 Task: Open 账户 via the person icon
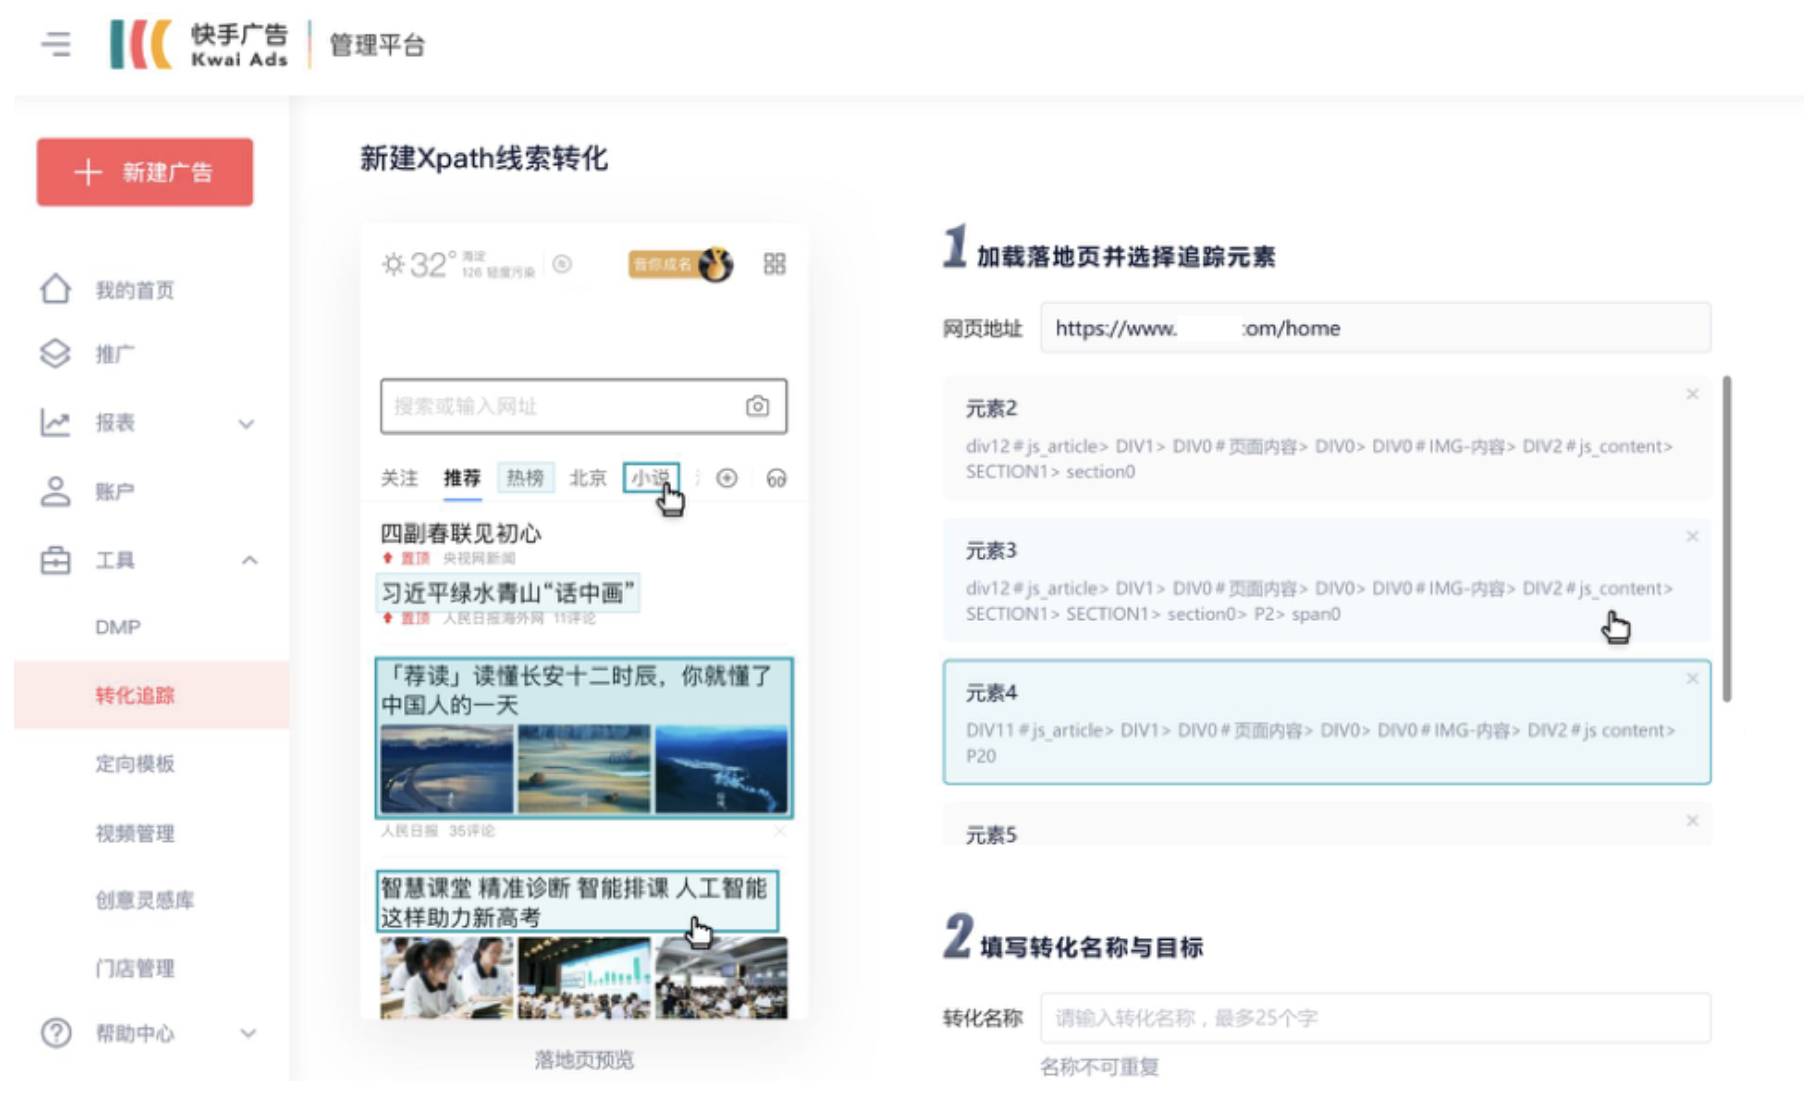(x=55, y=491)
